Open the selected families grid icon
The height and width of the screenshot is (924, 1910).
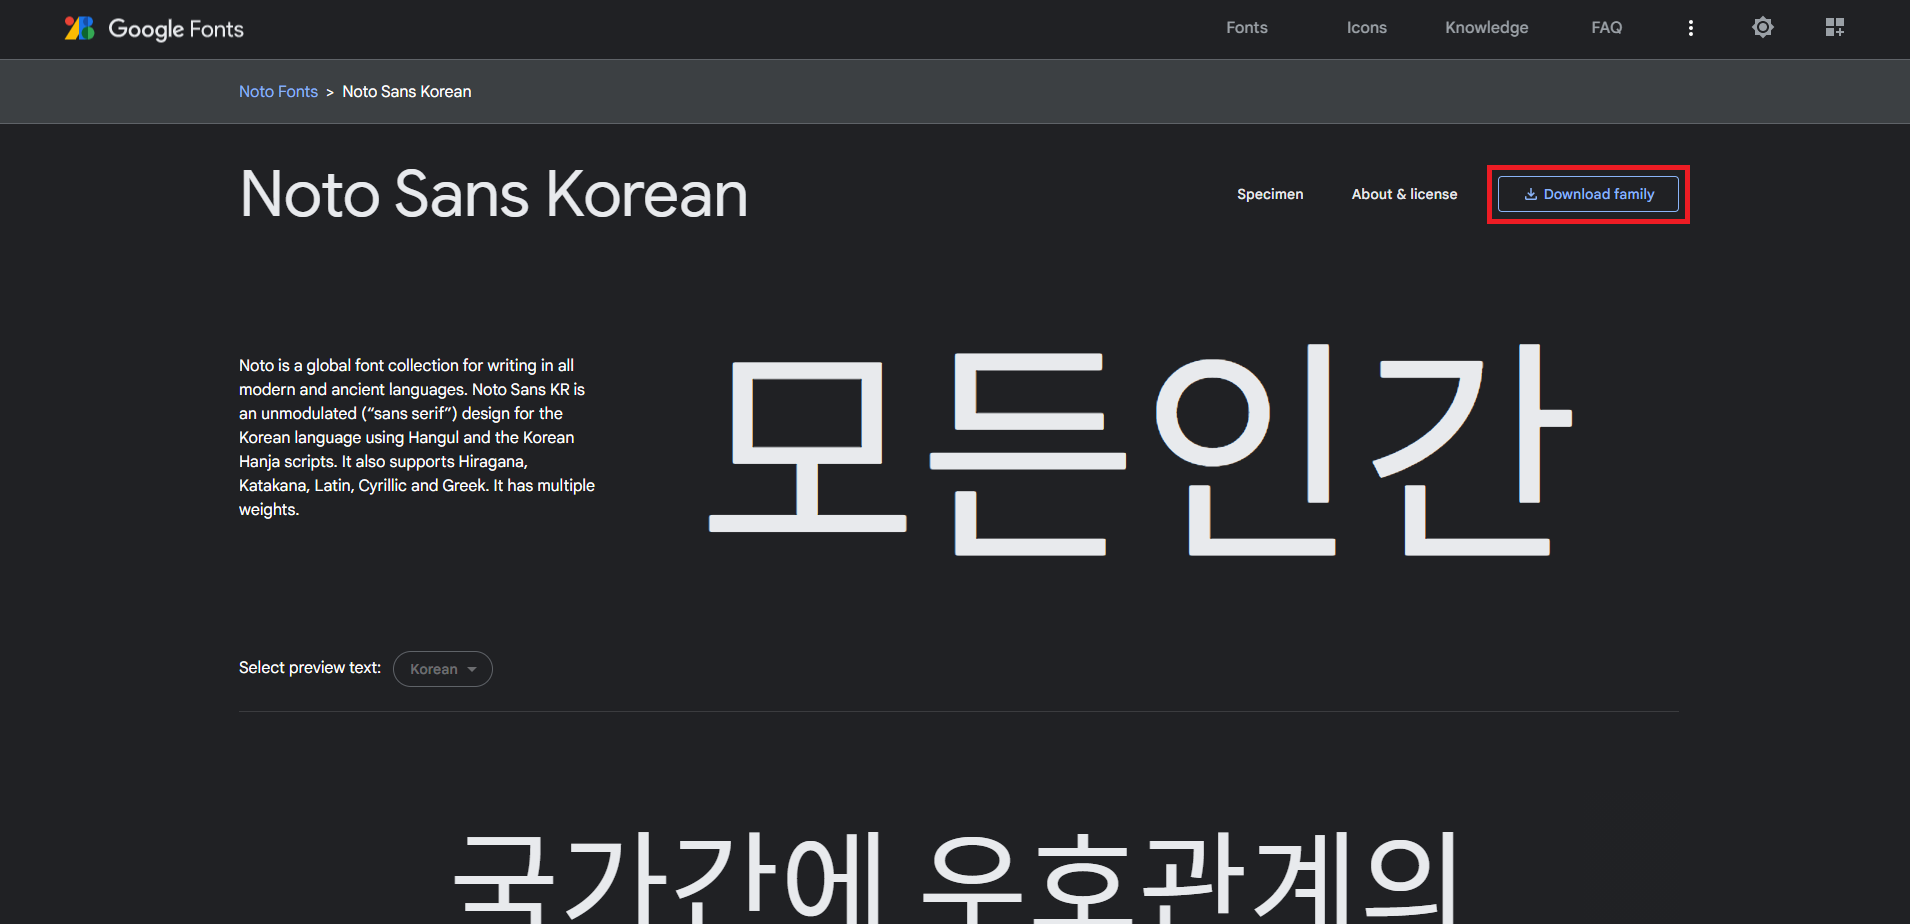point(1835,28)
